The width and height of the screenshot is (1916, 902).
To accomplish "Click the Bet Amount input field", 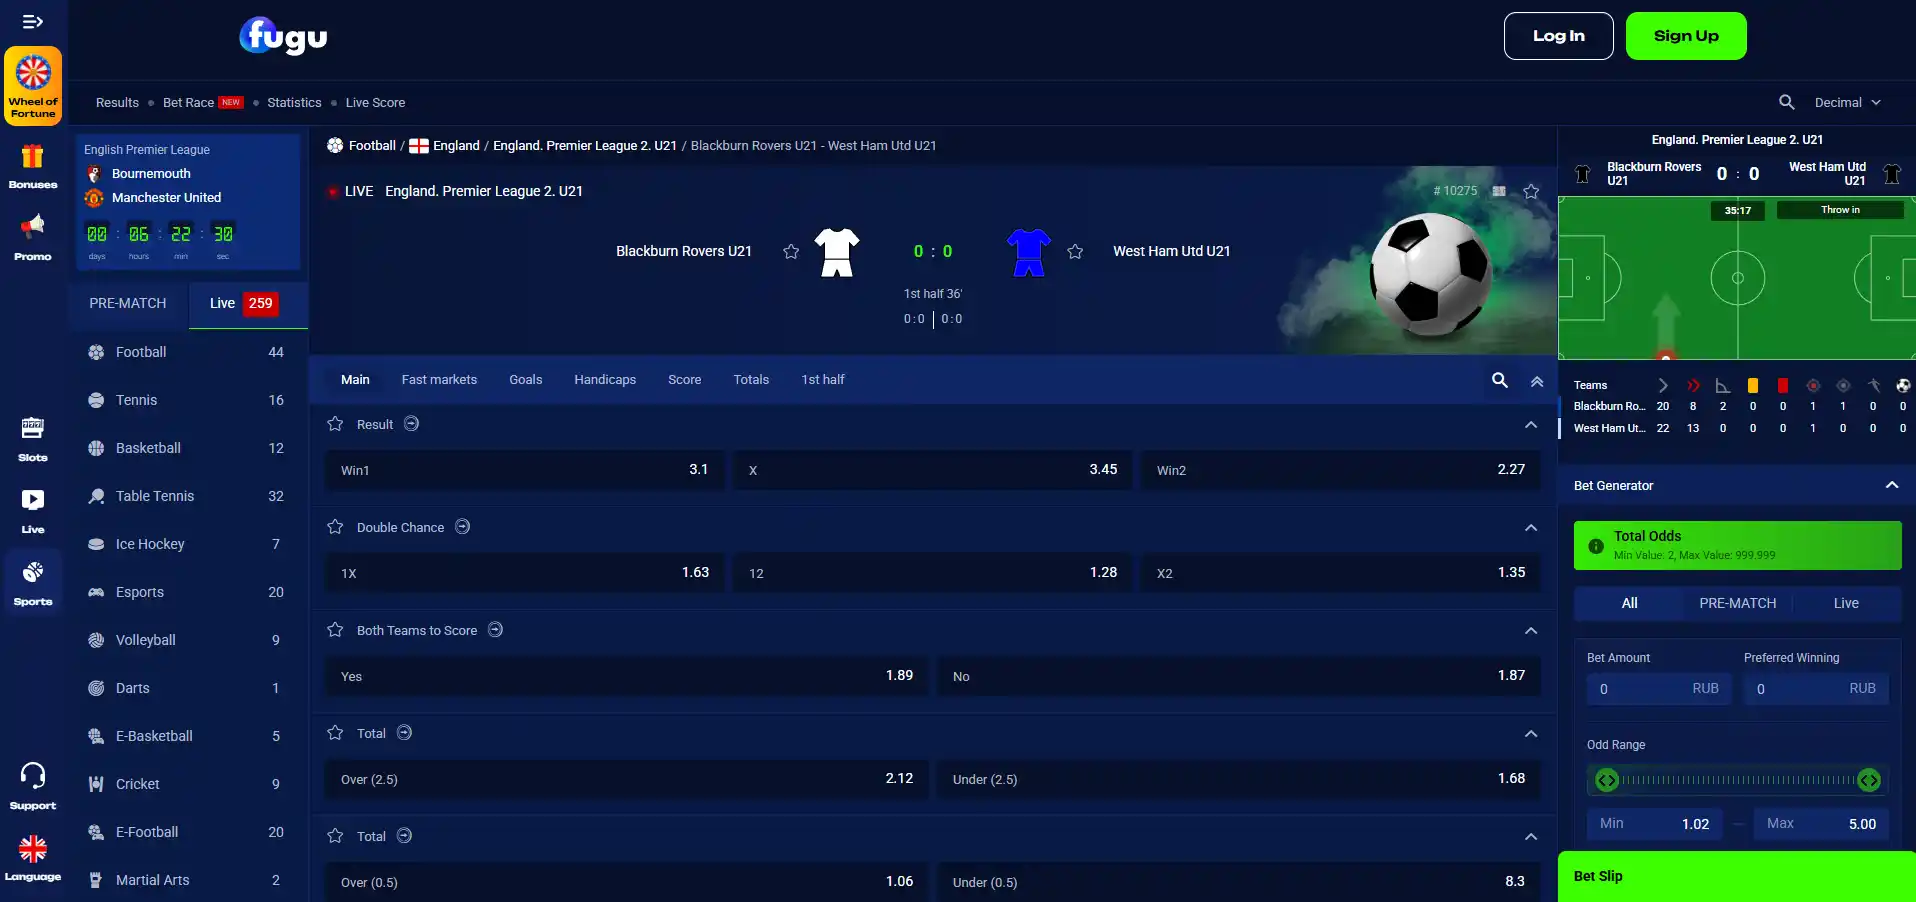I will point(1659,689).
